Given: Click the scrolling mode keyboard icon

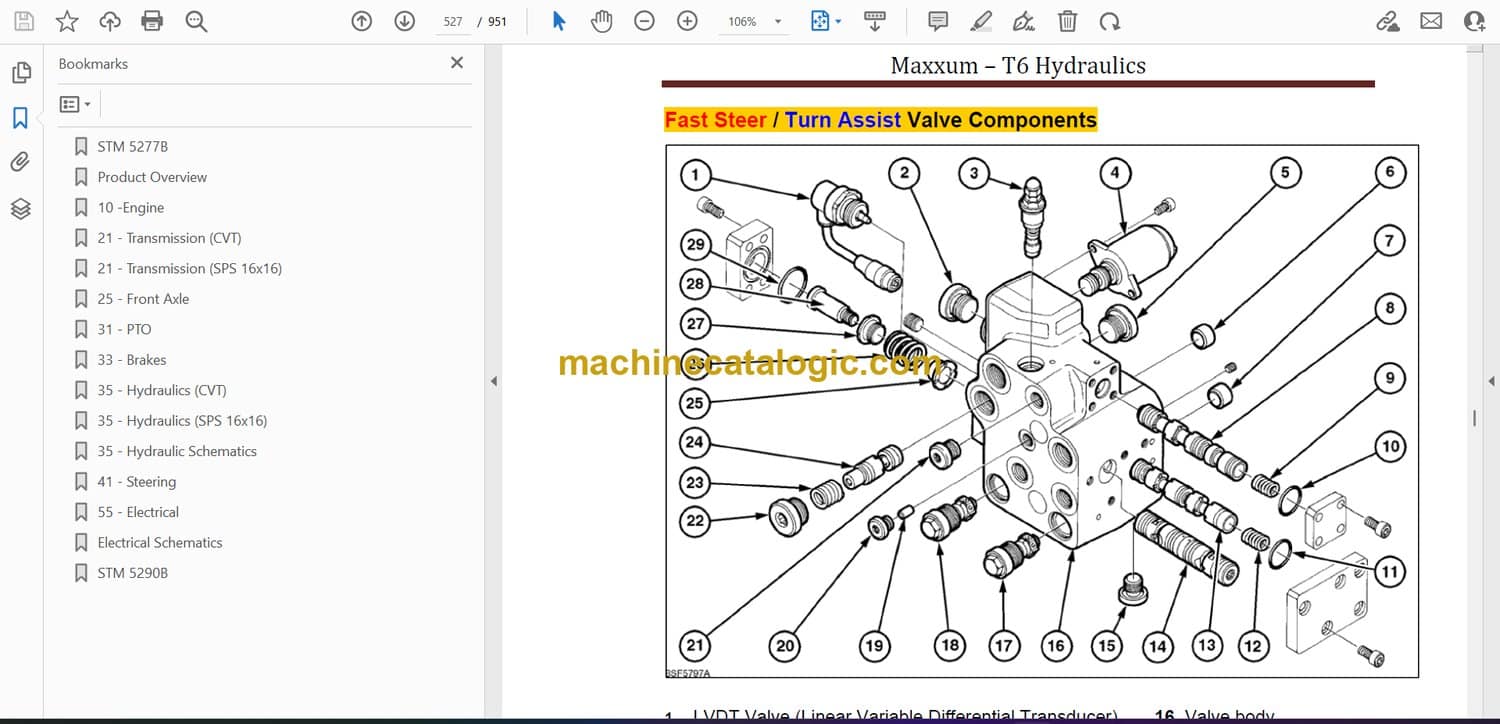Looking at the screenshot, I should 875,21.
